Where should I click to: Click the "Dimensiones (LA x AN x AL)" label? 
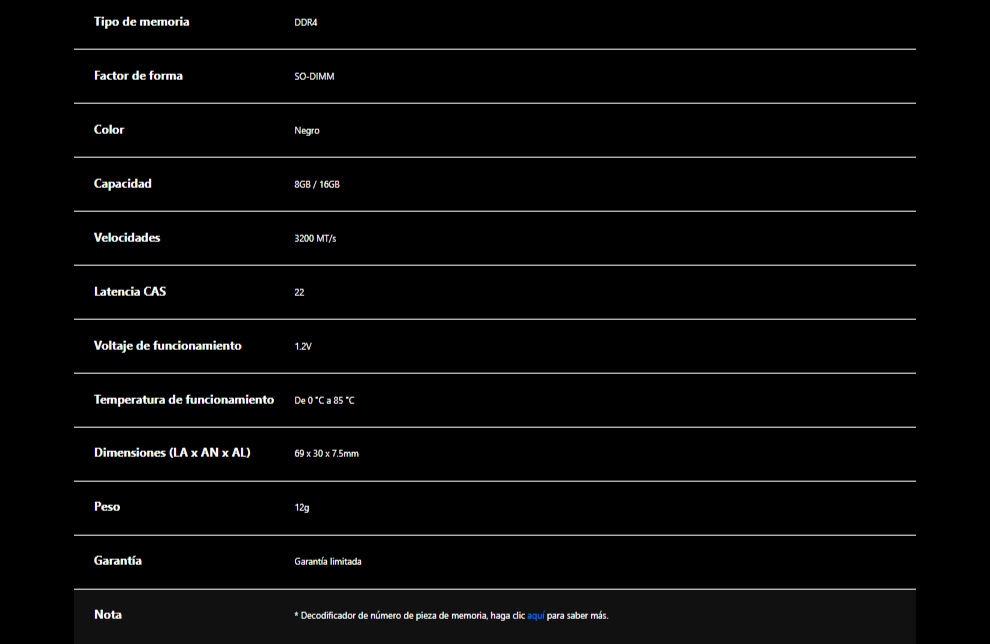click(172, 453)
